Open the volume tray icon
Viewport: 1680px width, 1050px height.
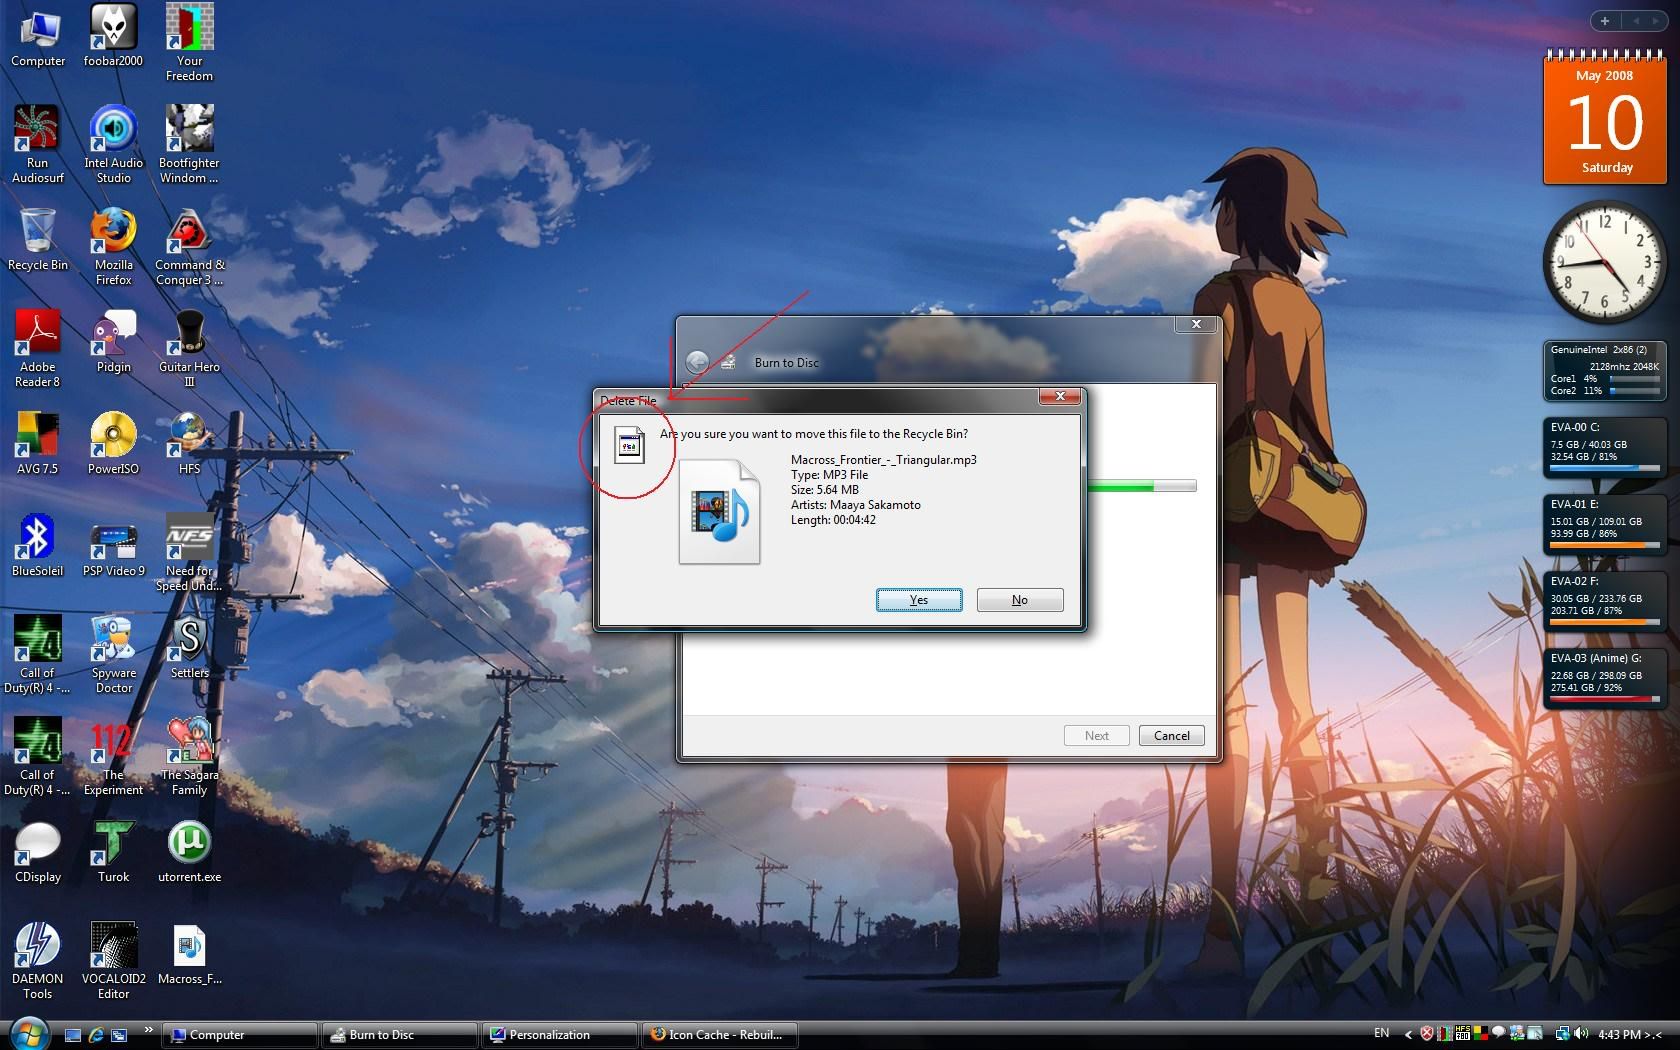point(1581,1033)
